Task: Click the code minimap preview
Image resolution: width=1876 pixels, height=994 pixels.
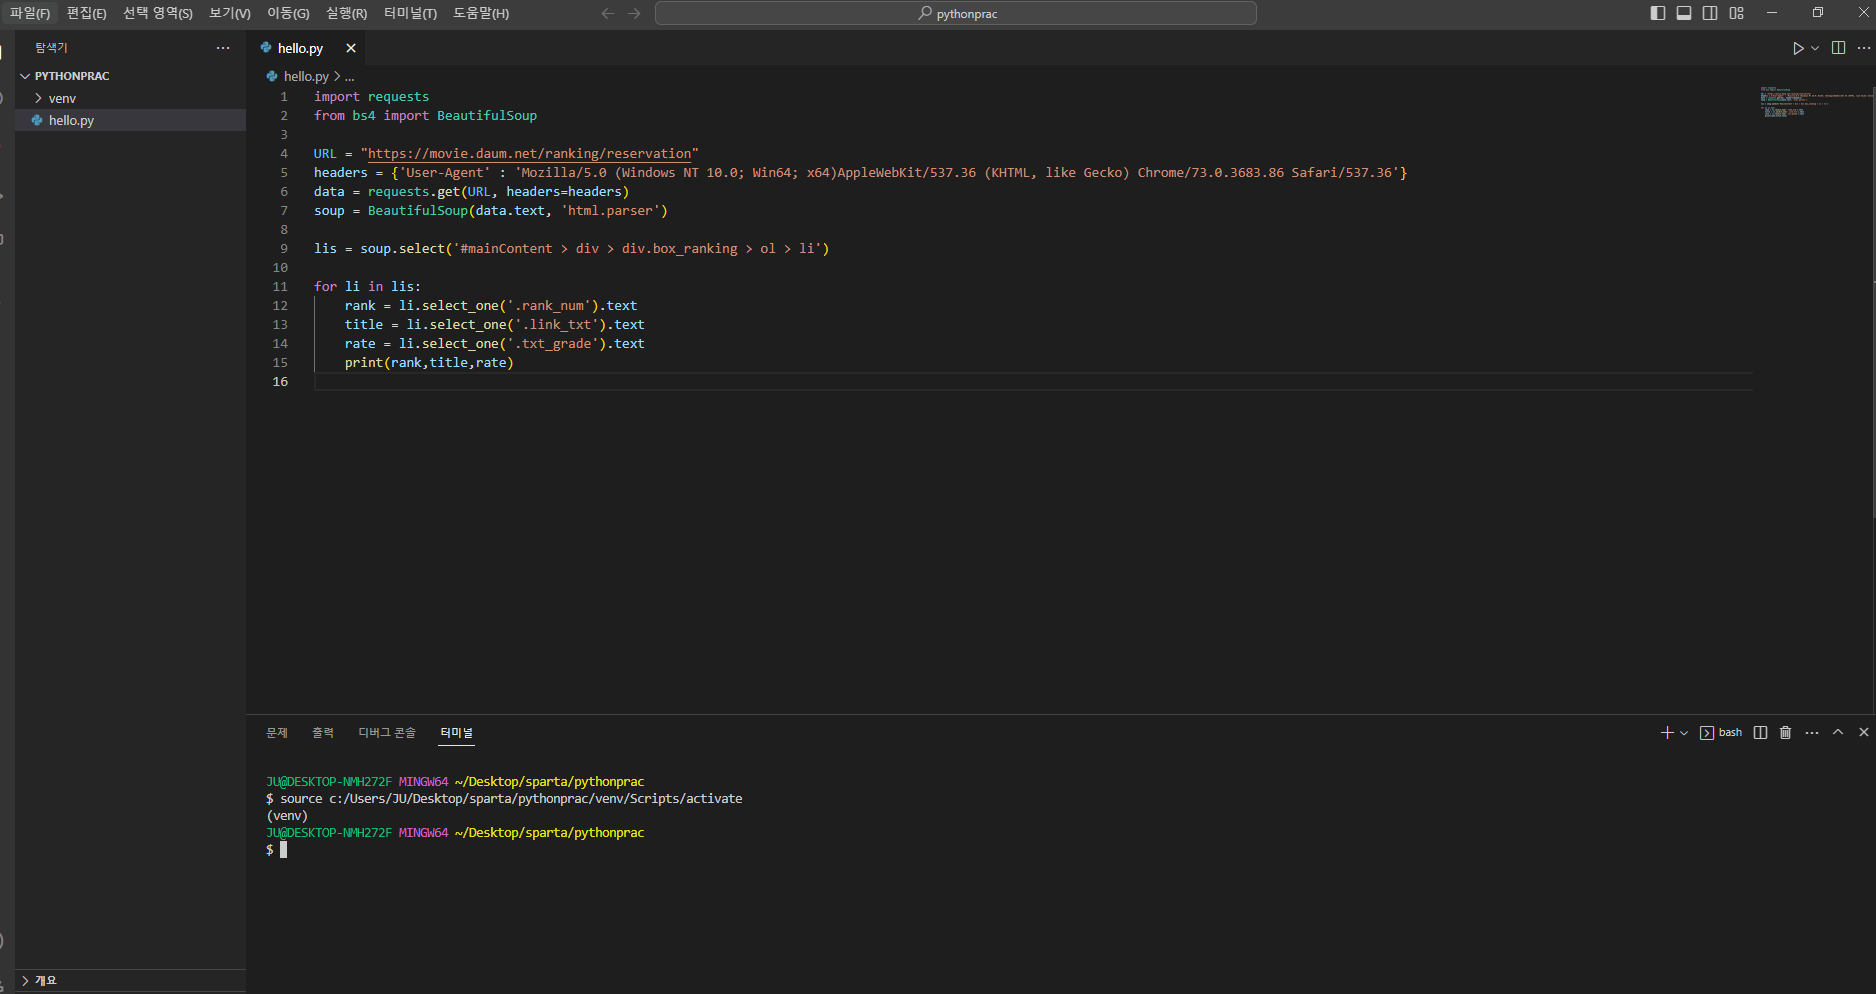Action: (1815, 102)
